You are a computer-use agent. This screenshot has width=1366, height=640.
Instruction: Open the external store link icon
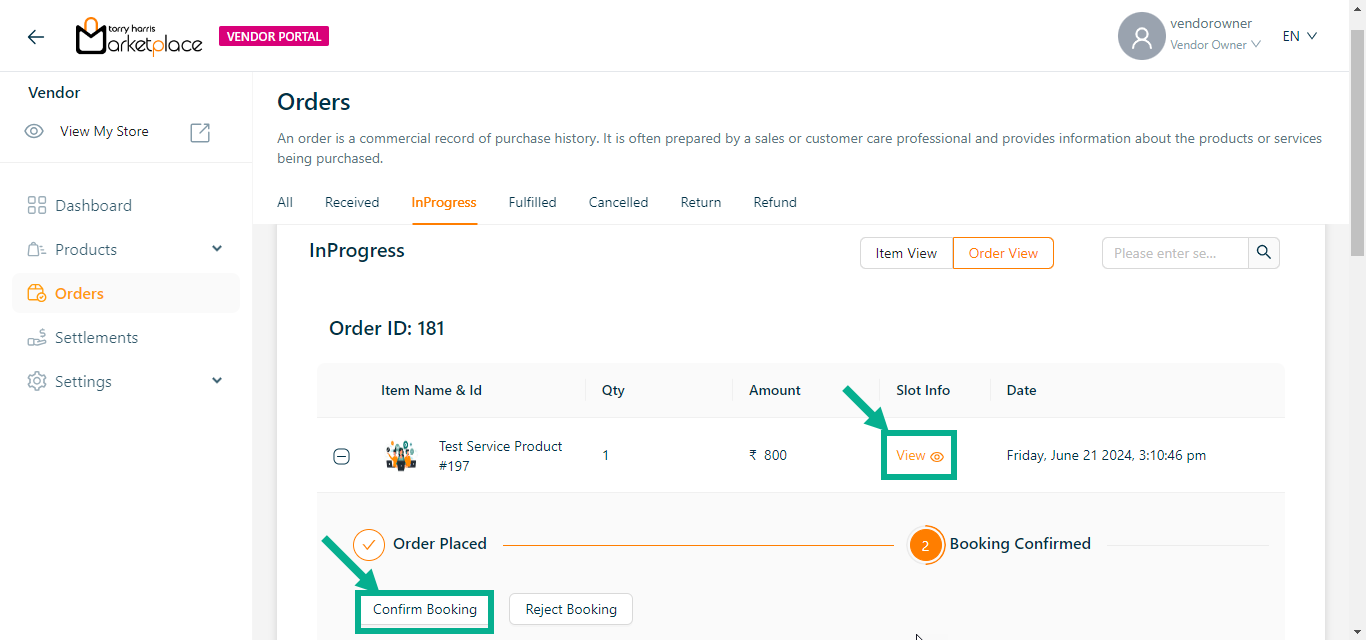tap(200, 132)
